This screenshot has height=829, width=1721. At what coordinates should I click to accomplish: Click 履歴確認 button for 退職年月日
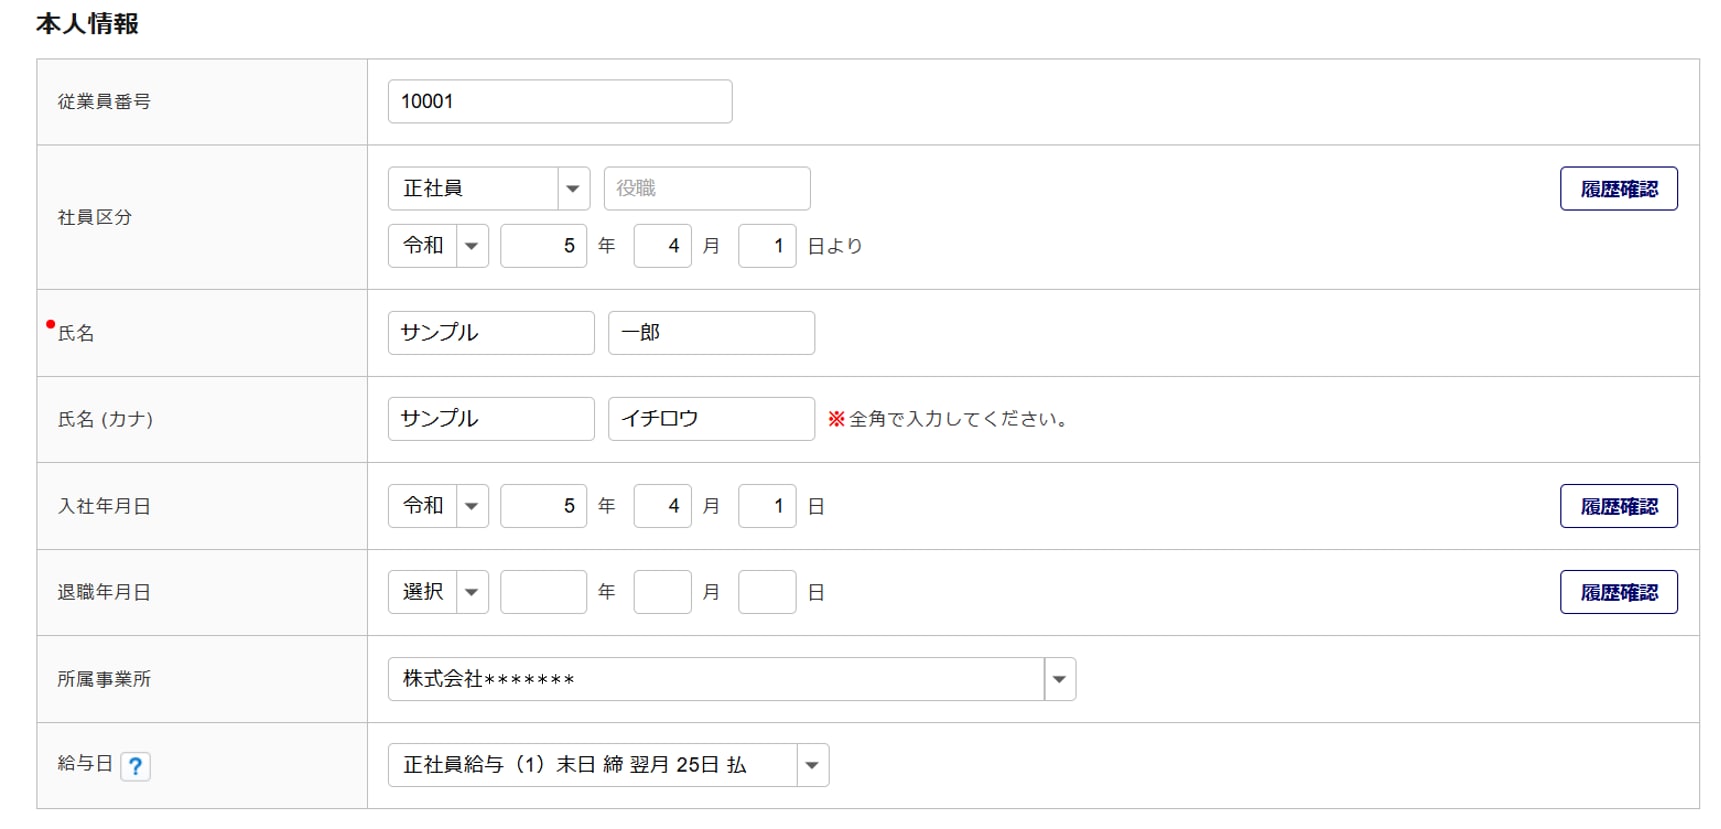point(1618,592)
